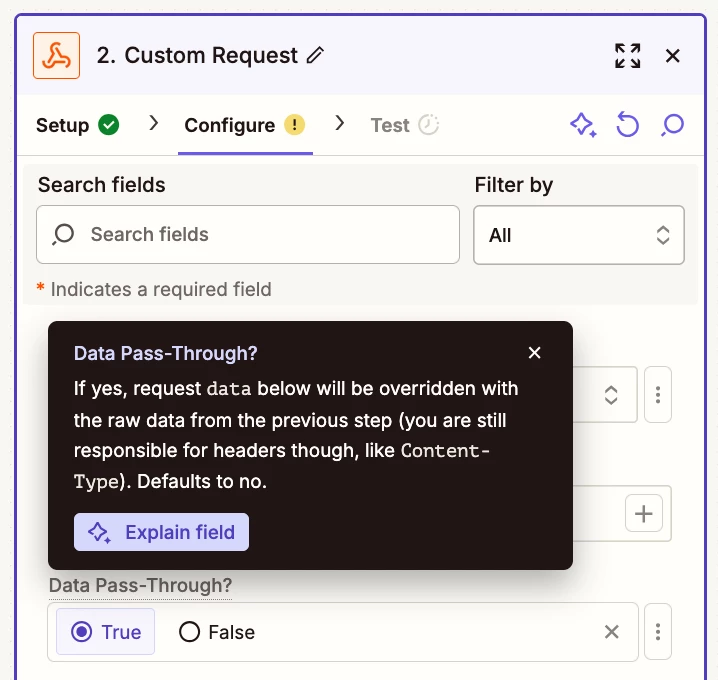Viewport: 718px width, 680px height.
Task: Go to the Setup tab
Action: (x=77, y=125)
